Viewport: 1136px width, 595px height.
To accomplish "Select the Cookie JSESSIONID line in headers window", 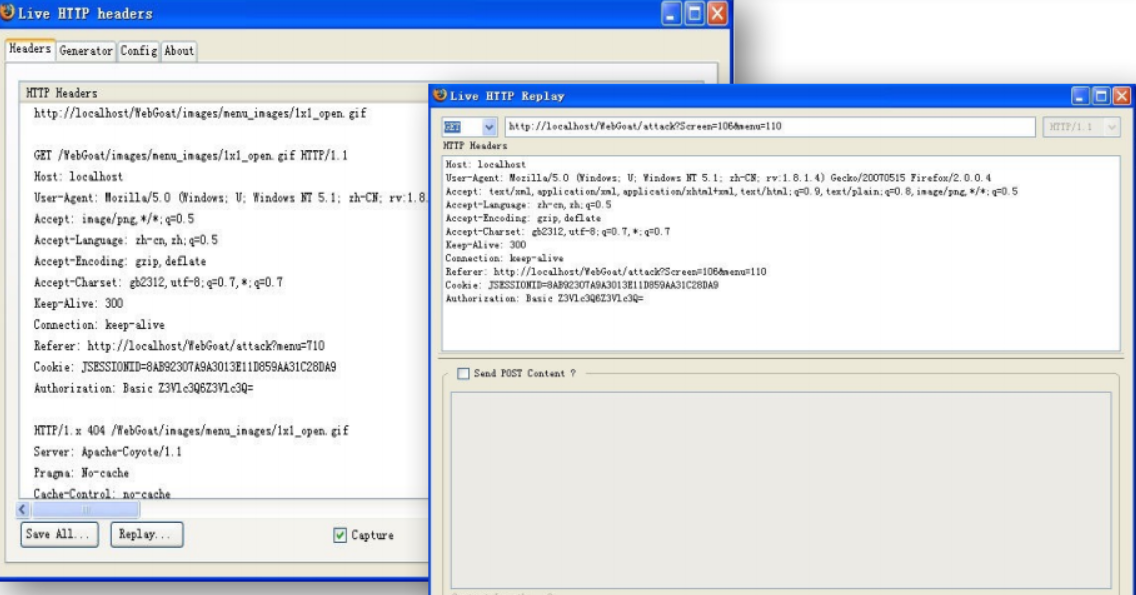I will point(185,367).
